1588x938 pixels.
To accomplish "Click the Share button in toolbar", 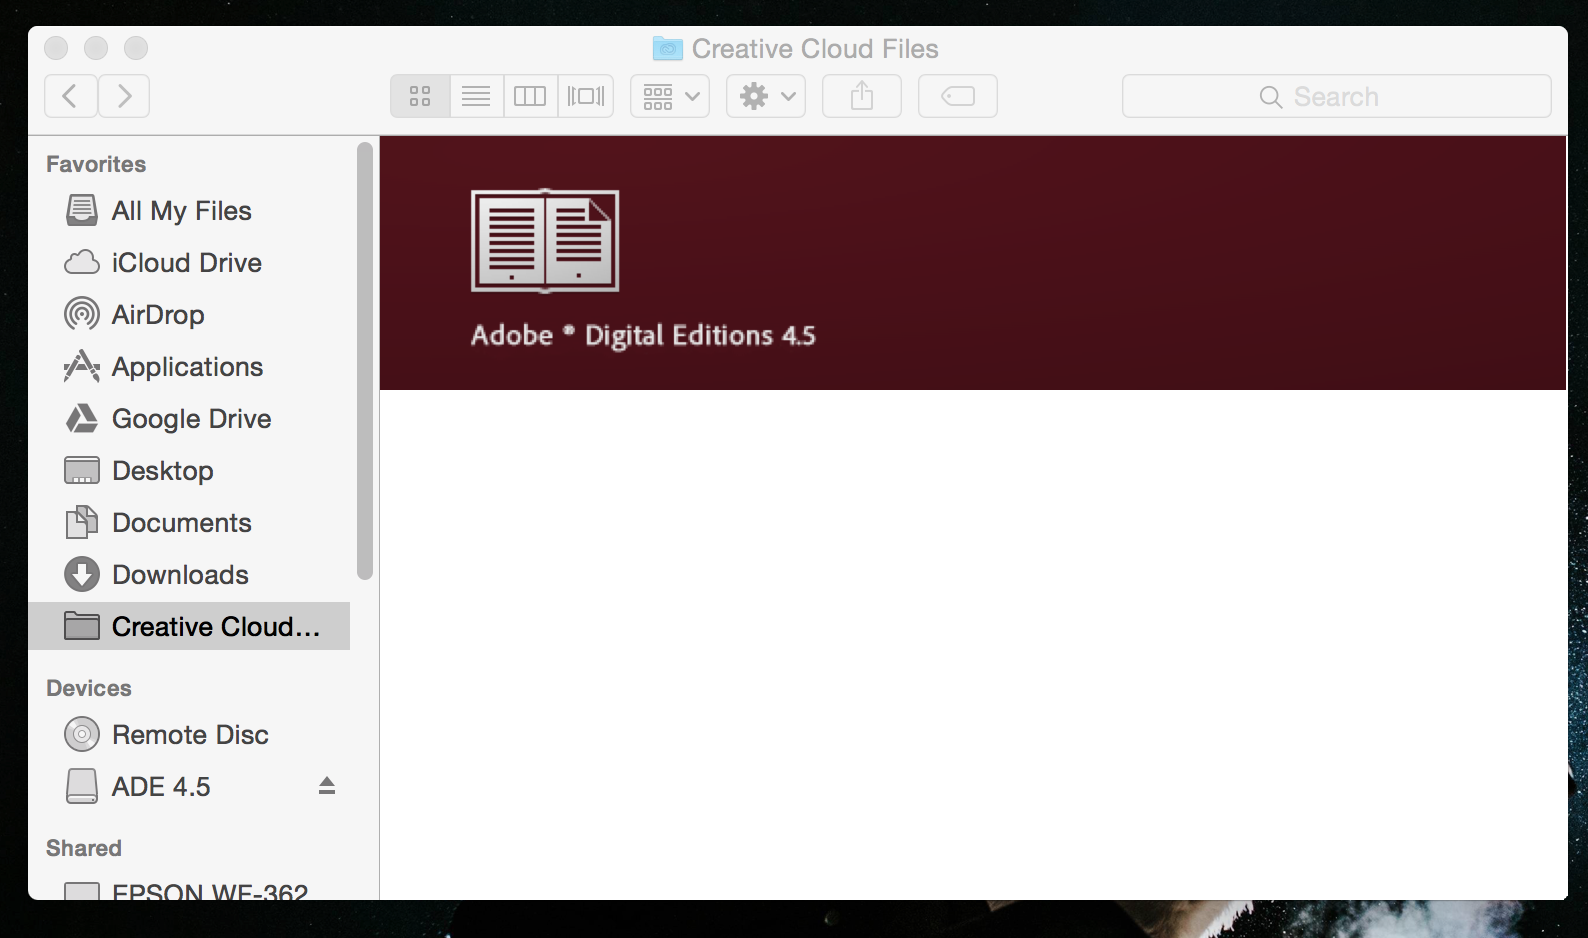I will click(x=862, y=96).
